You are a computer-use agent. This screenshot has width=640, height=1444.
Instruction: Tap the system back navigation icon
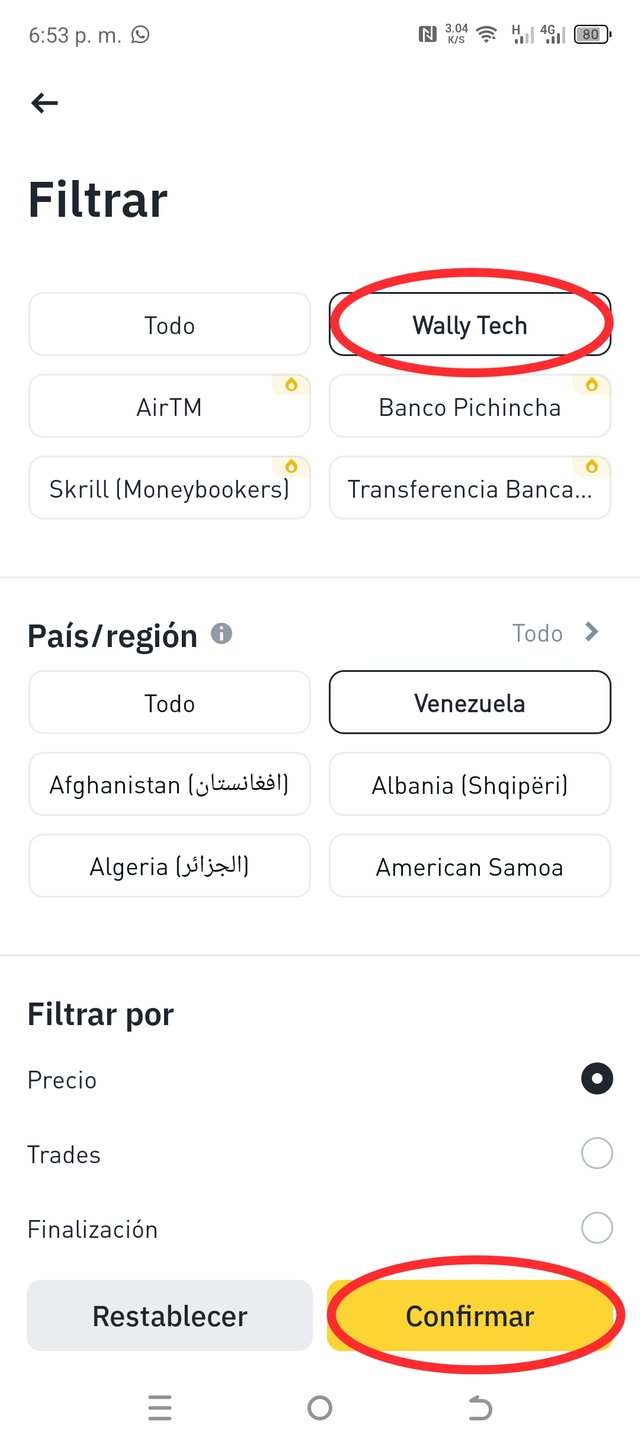tap(480, 1408)
